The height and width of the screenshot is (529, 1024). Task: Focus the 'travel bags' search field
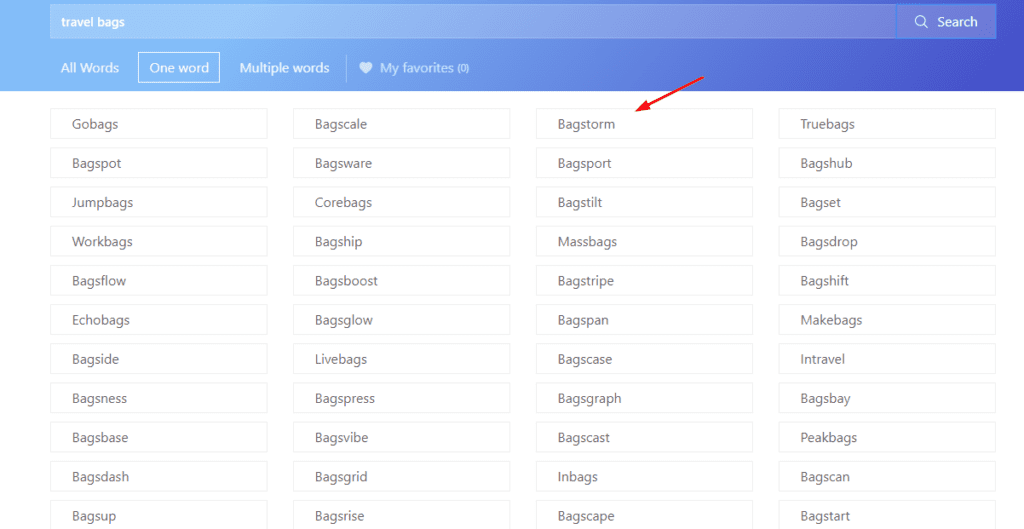[473, 22]
